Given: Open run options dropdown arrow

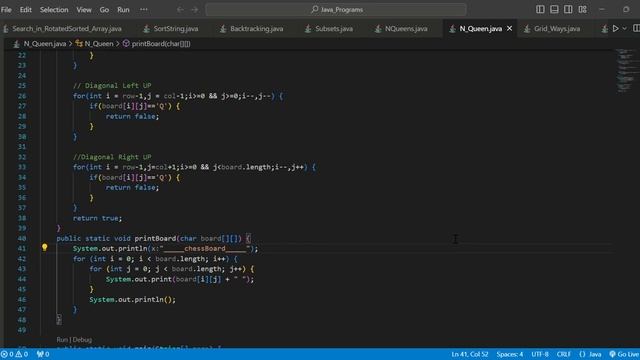Looking at the screenshot, I should 624,29.
